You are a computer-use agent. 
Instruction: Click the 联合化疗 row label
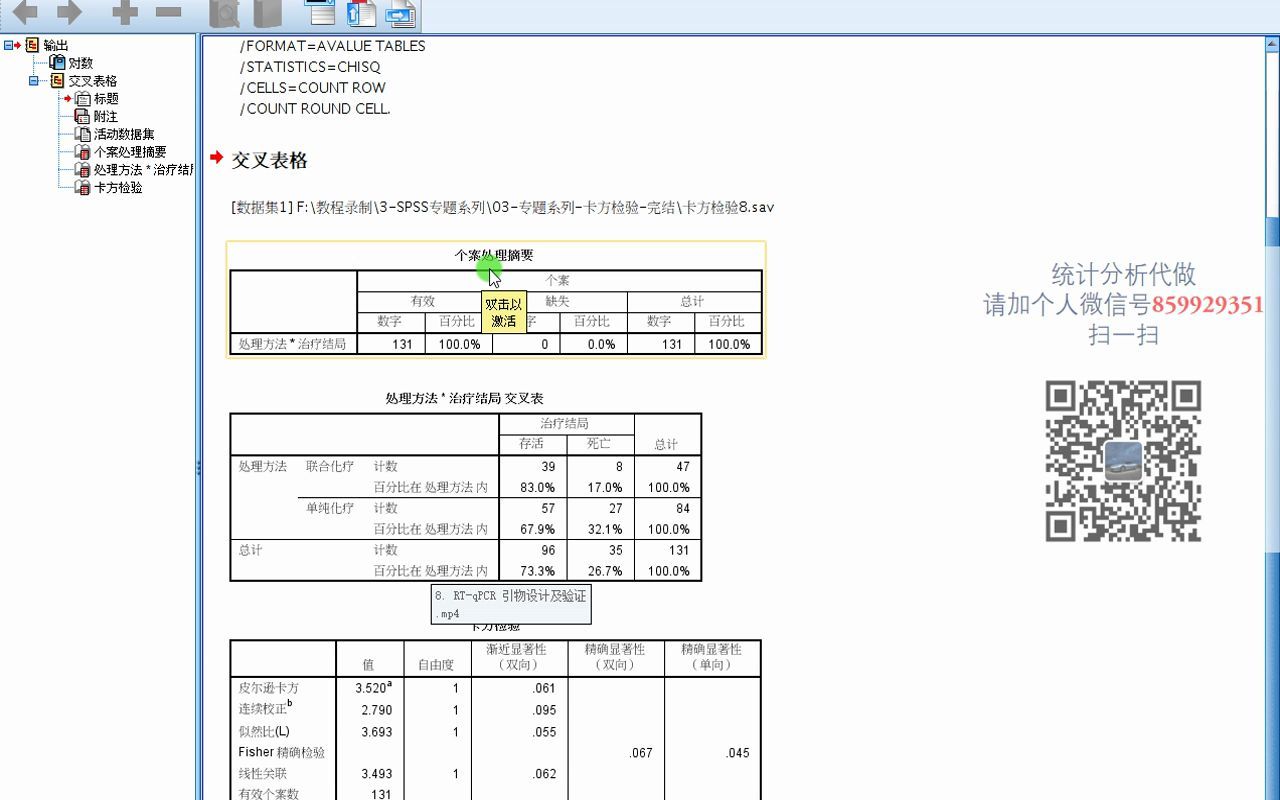click(x=330, y=466)
